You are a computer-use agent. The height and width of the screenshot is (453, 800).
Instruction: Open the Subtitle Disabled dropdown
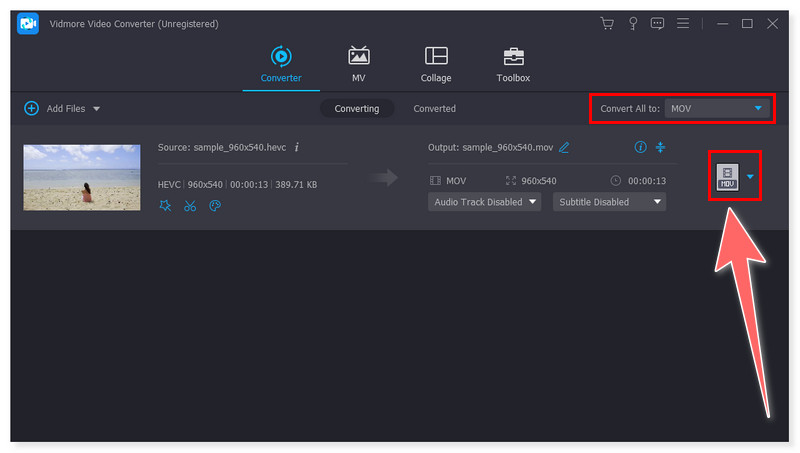(x=609, y=202)
